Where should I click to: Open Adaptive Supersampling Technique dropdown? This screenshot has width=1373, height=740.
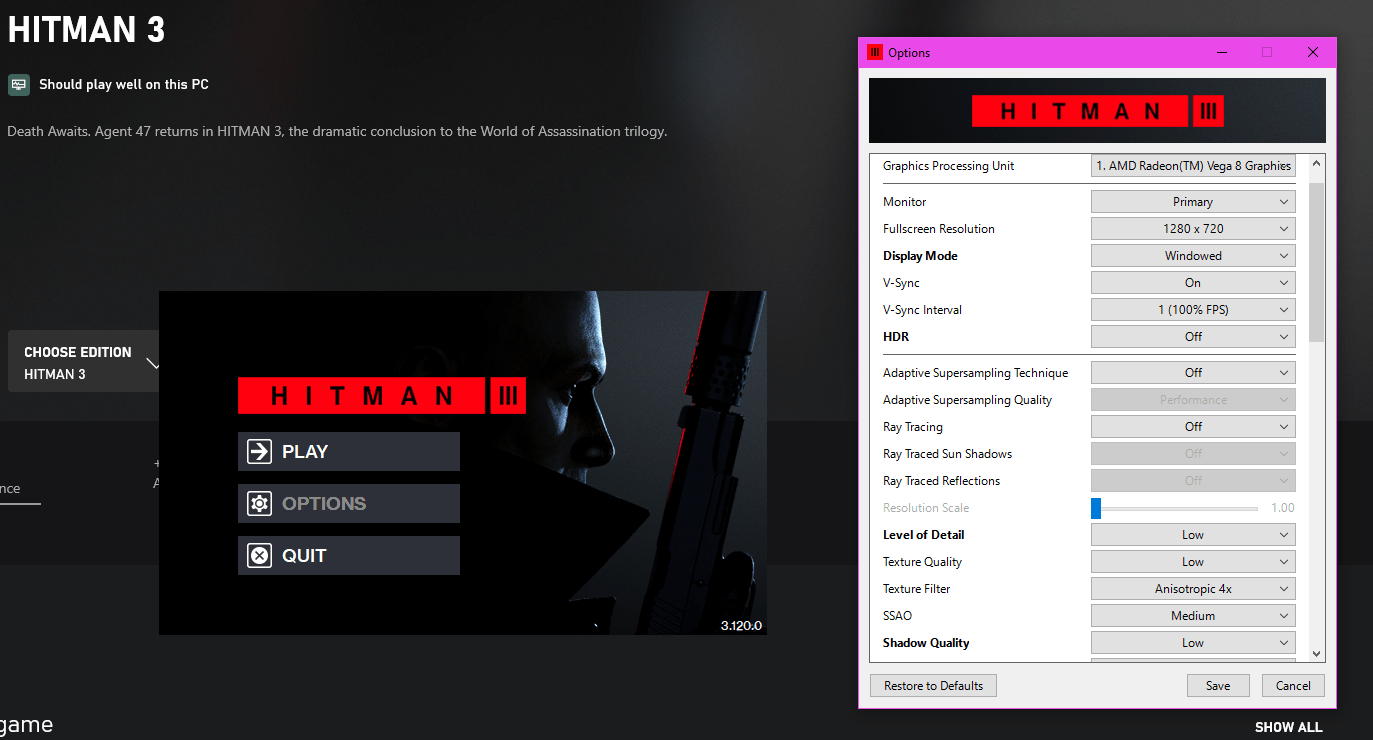[x=1193, y=373]
